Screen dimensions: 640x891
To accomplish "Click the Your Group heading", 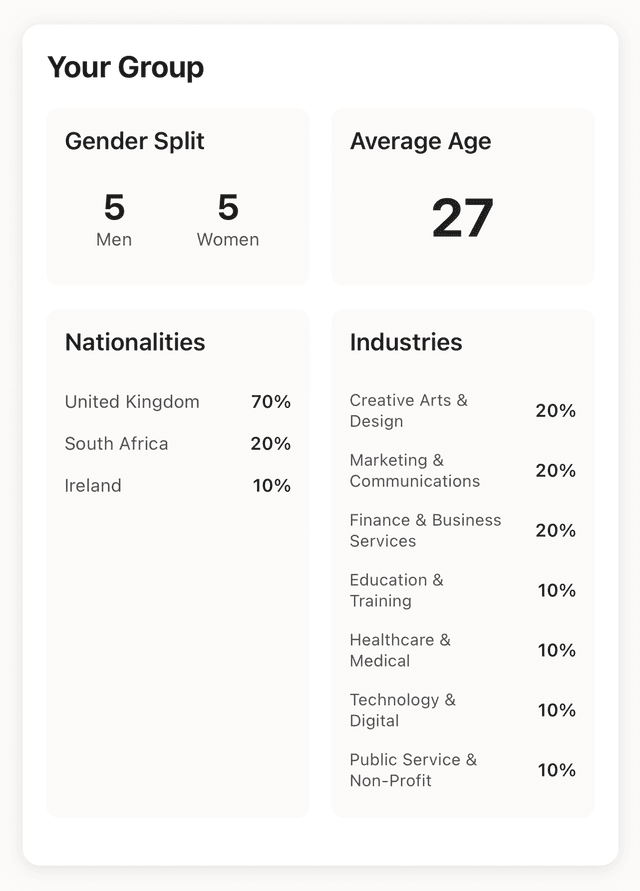I will point(125,67).
